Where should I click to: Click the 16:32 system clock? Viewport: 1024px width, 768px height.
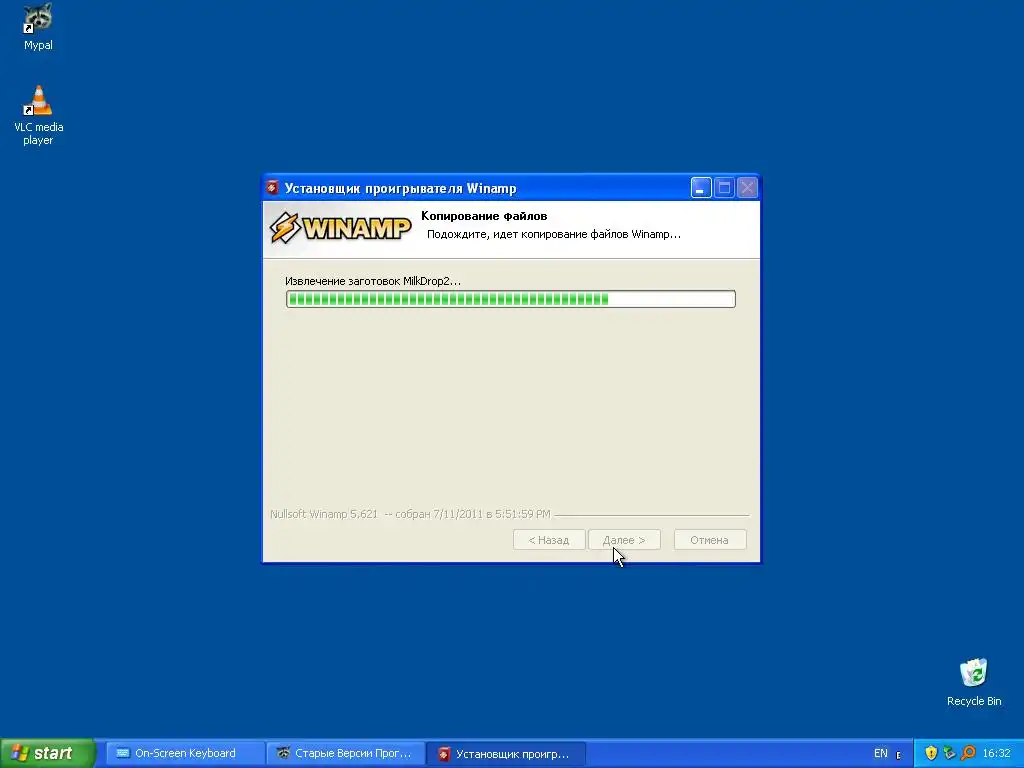coord(996,753)
